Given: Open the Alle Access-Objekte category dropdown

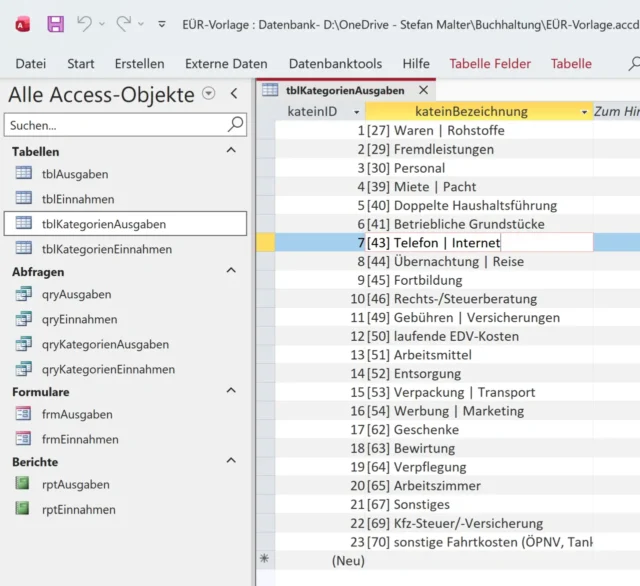Looking at the screenshot, I should click(208, 94).
